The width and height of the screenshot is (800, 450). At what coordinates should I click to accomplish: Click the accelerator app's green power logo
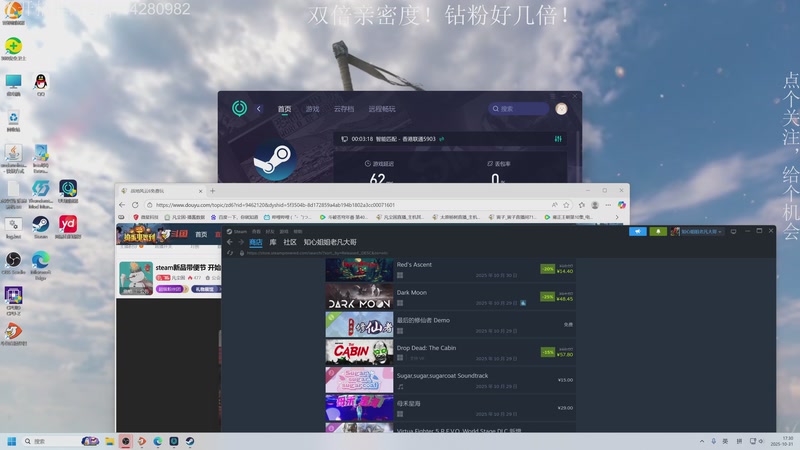[239, 108]
